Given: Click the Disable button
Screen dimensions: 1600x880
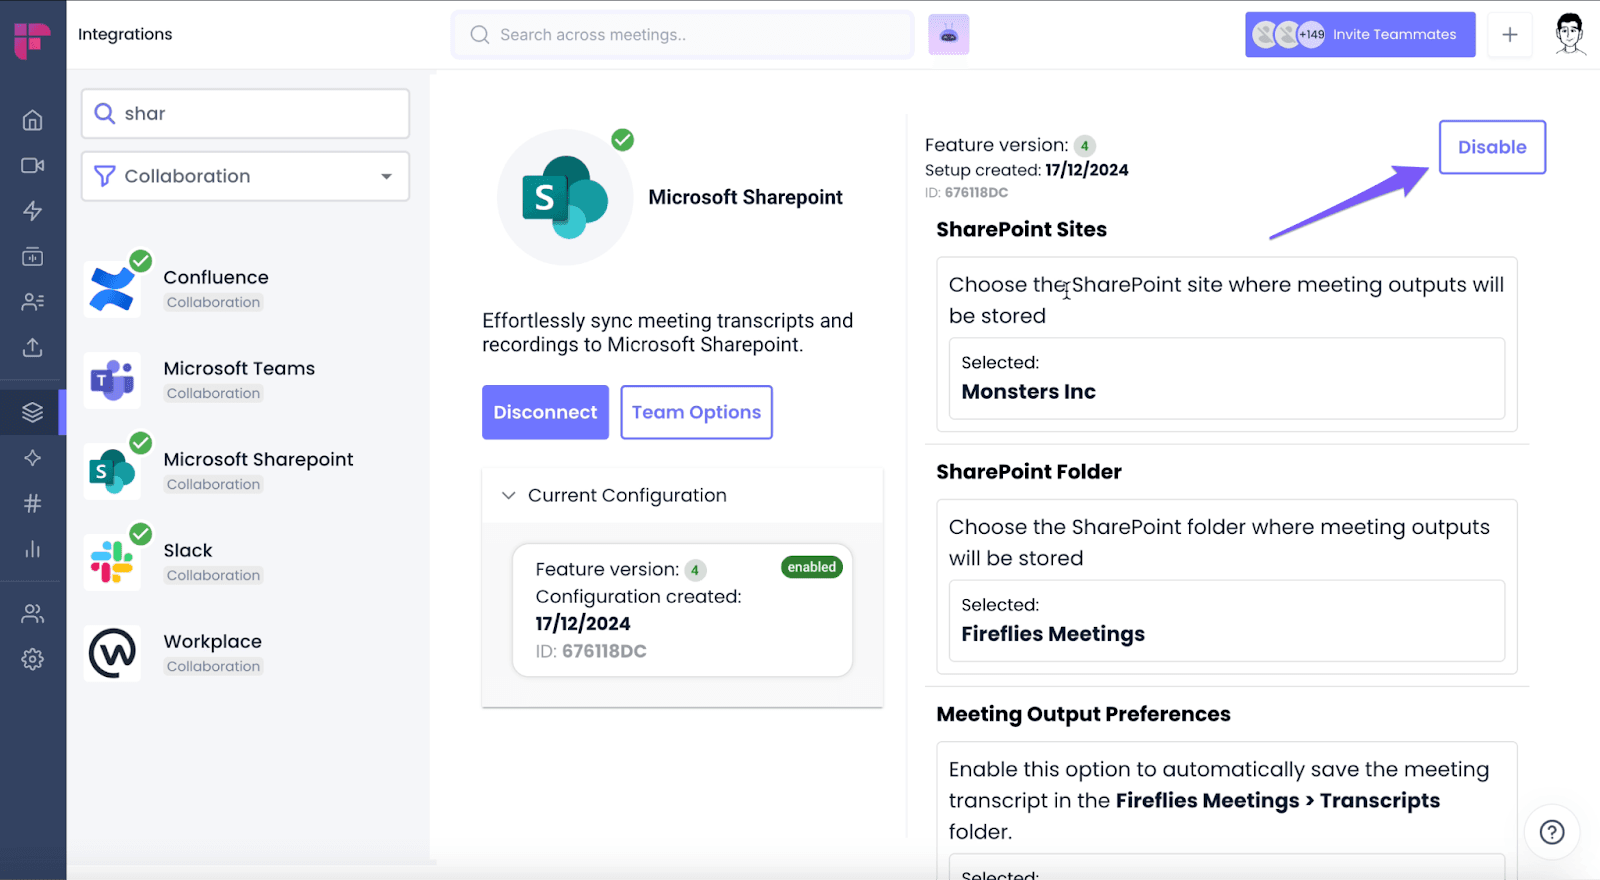Looking at the screenshot, I should [1492, 147].
